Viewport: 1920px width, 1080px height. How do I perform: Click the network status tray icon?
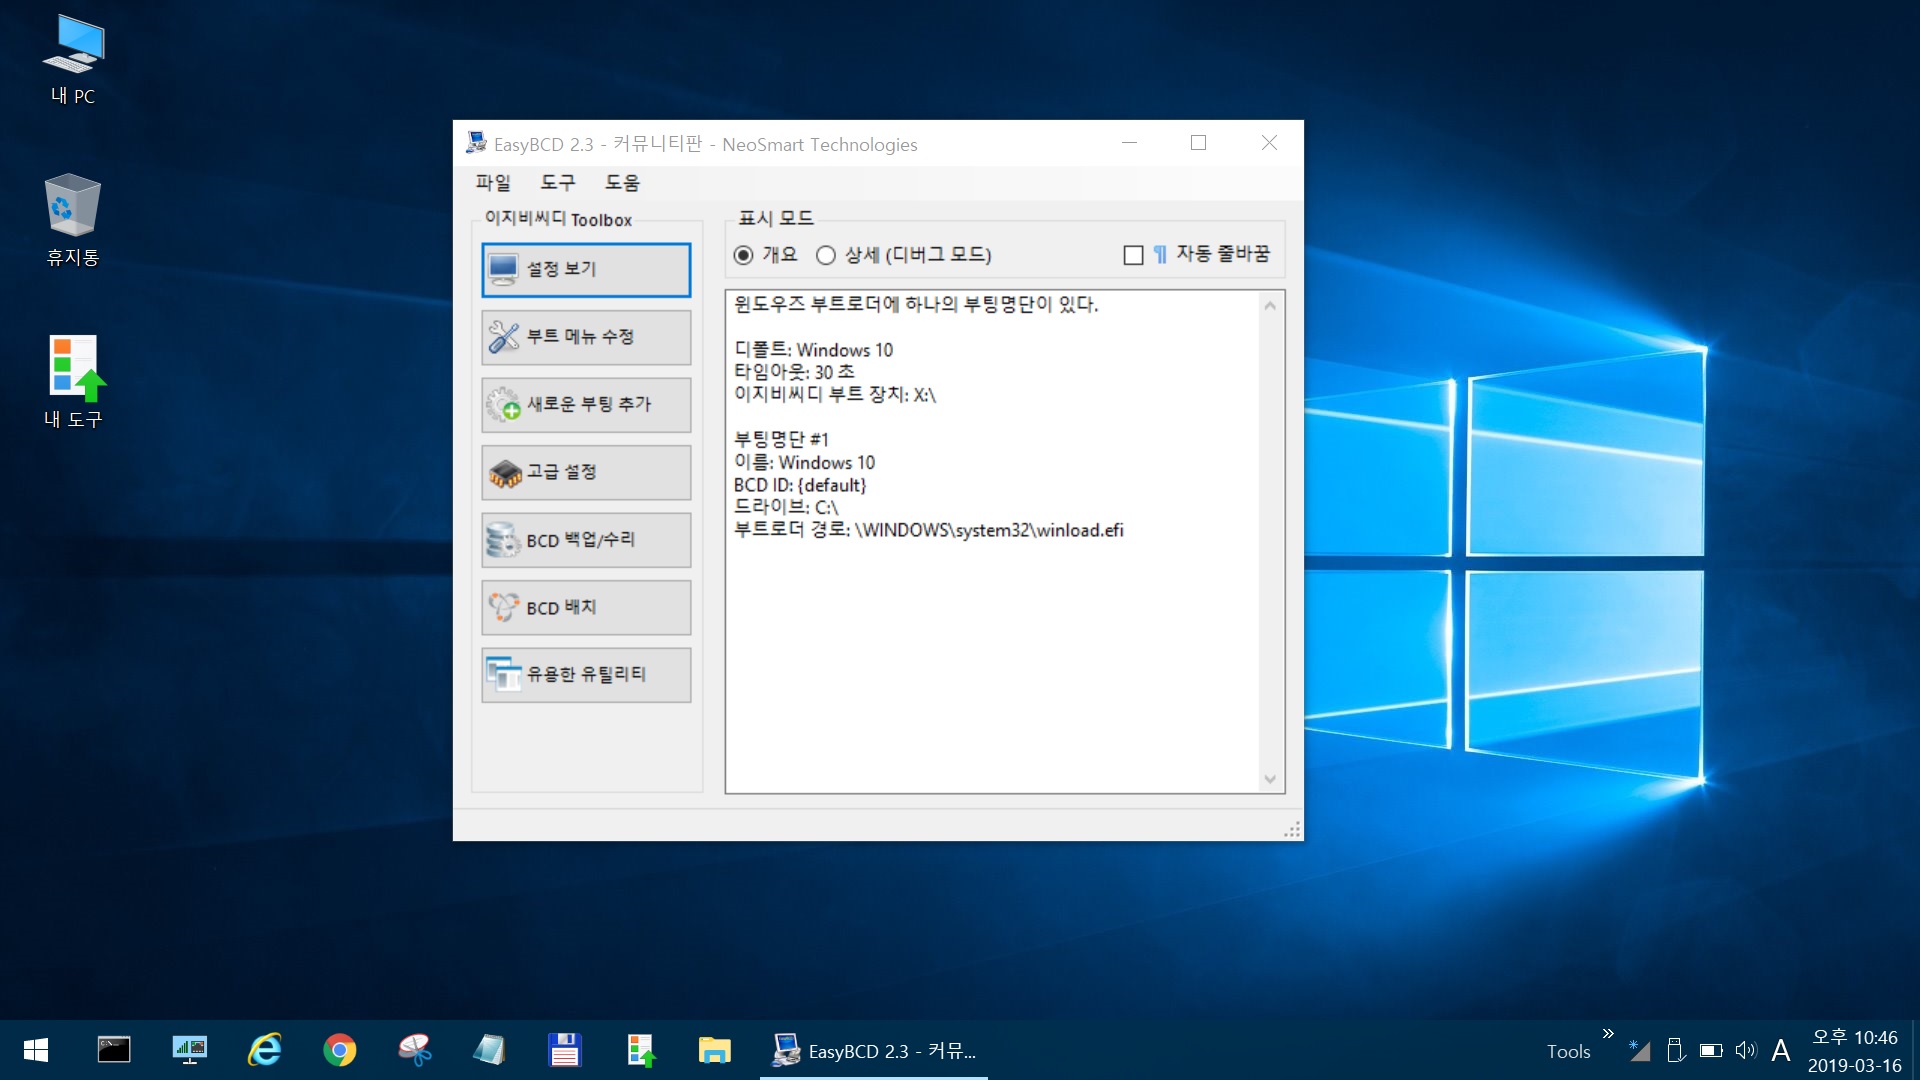coord(1639,1050)
